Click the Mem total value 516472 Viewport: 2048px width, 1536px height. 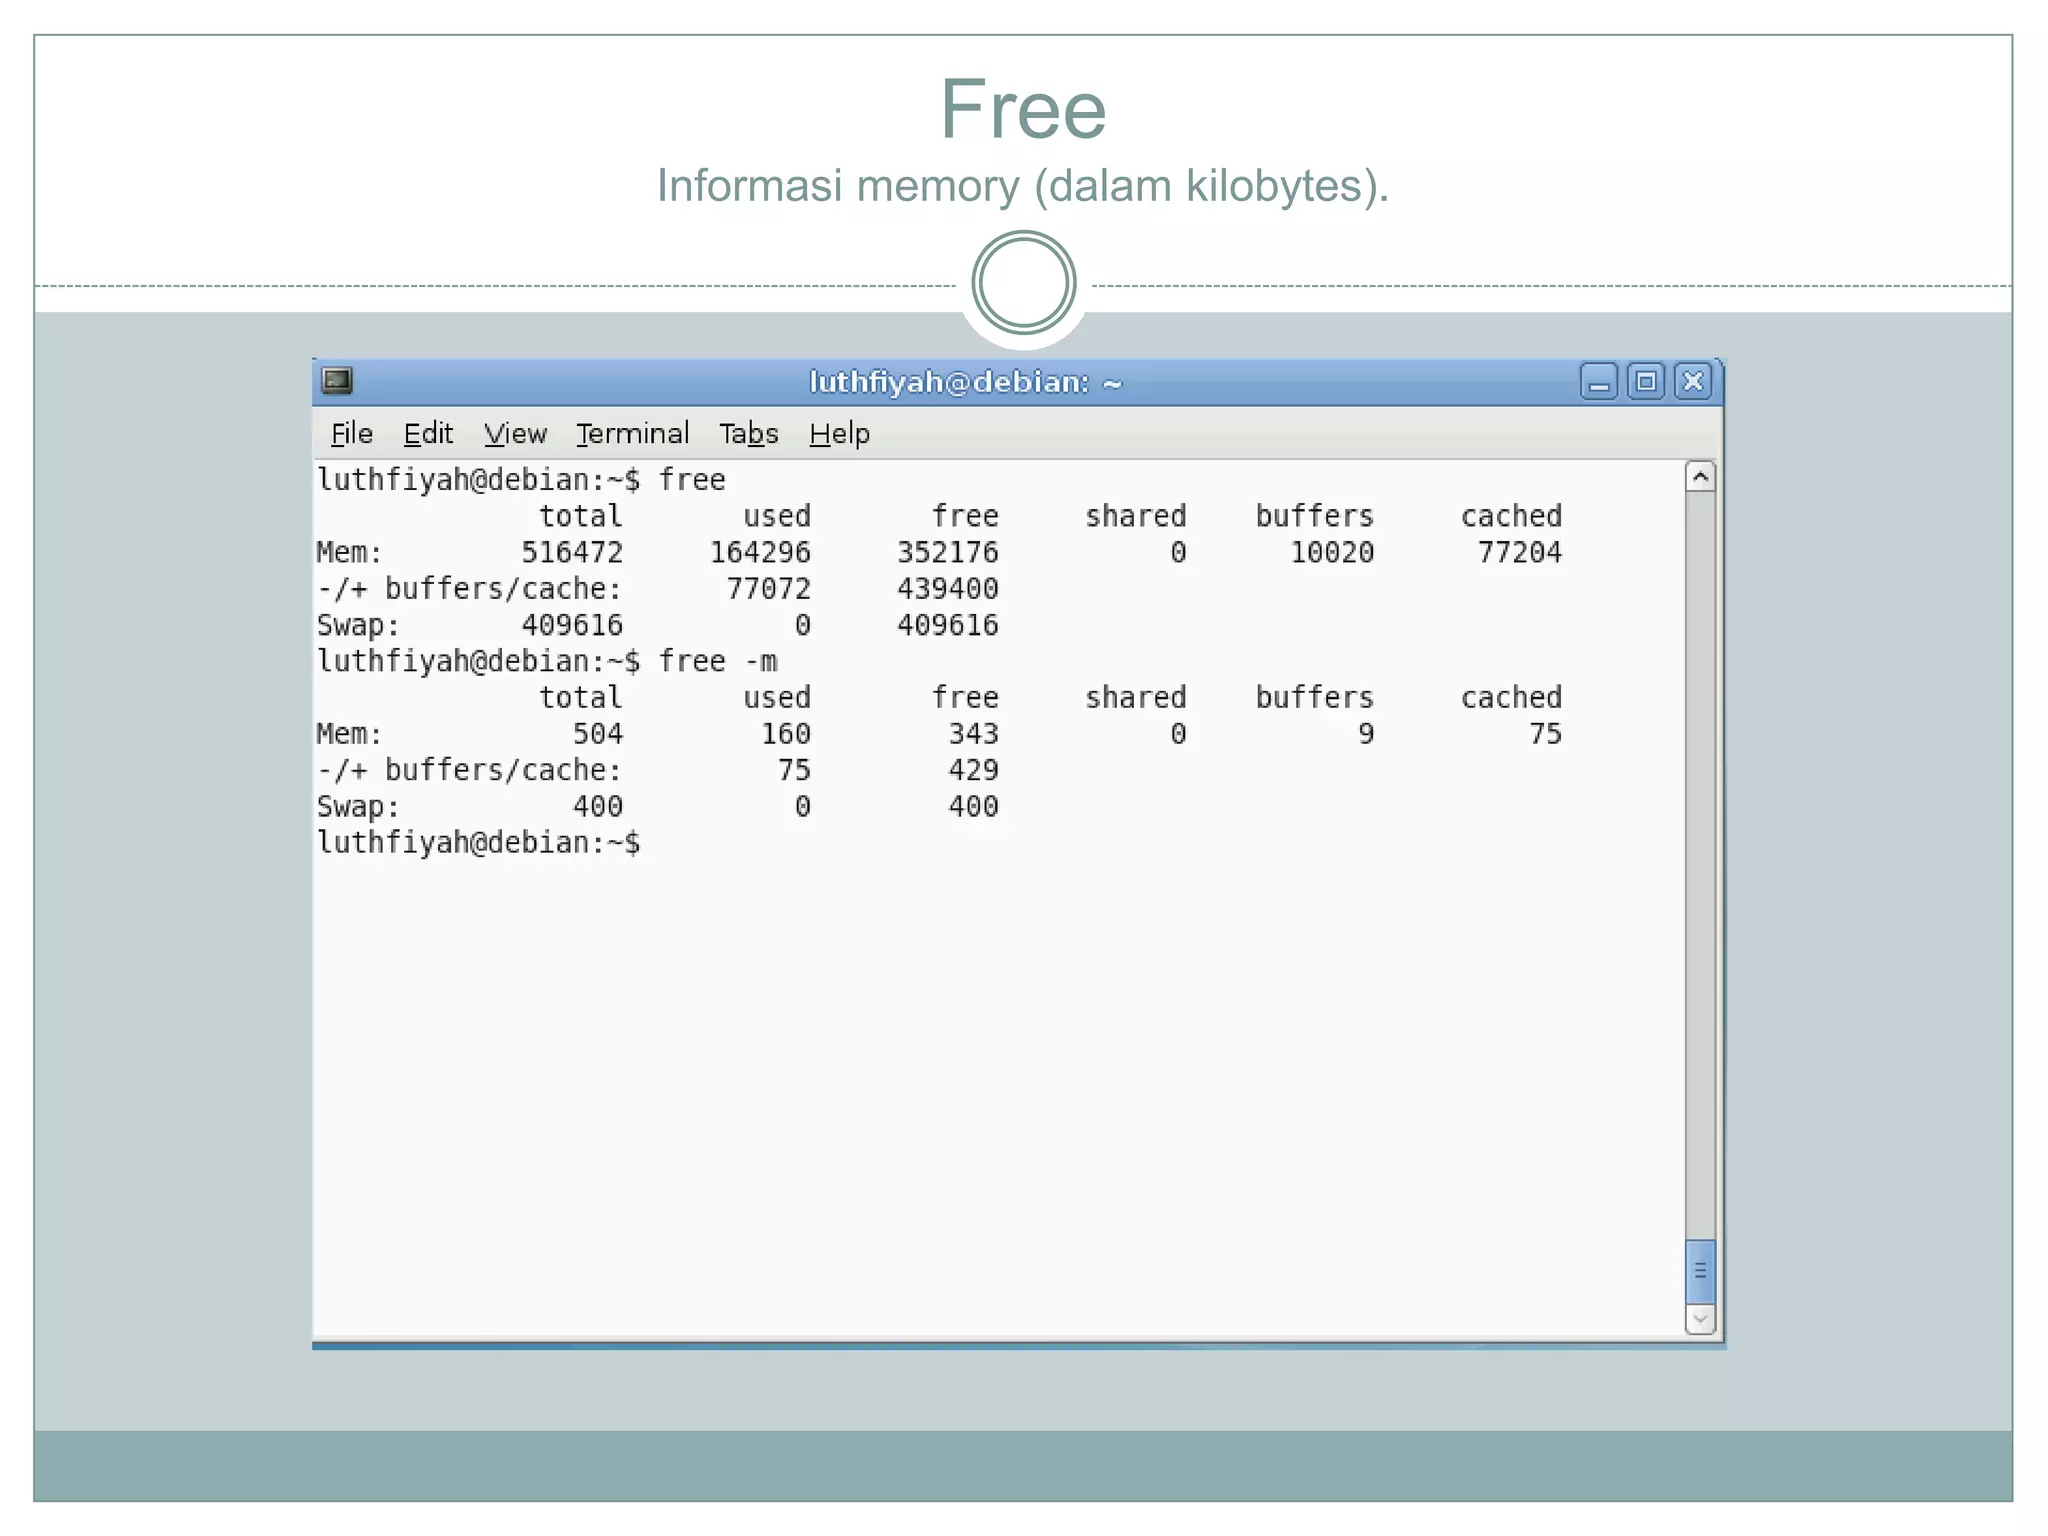pyautogui.click(x=572, y=552)
